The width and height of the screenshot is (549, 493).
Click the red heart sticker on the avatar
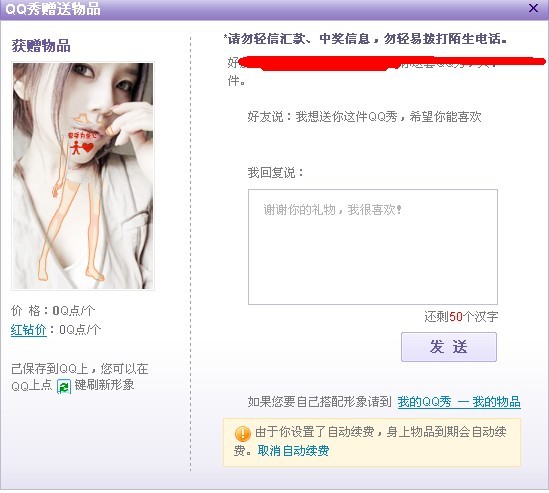coord(88,147)
